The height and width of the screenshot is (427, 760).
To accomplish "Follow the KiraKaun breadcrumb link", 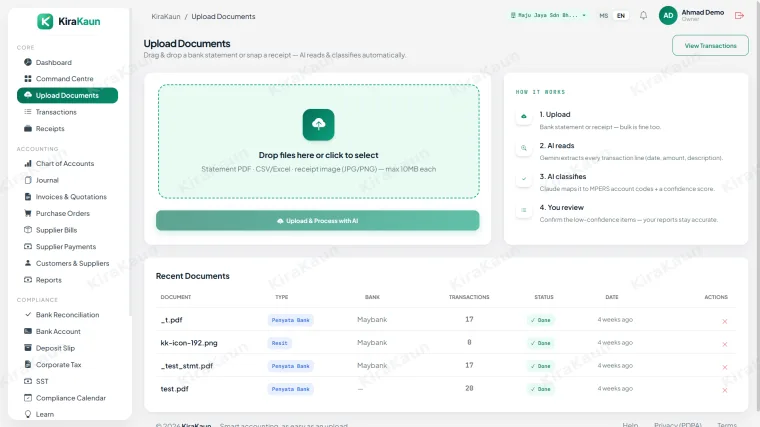I will point(166,16).
